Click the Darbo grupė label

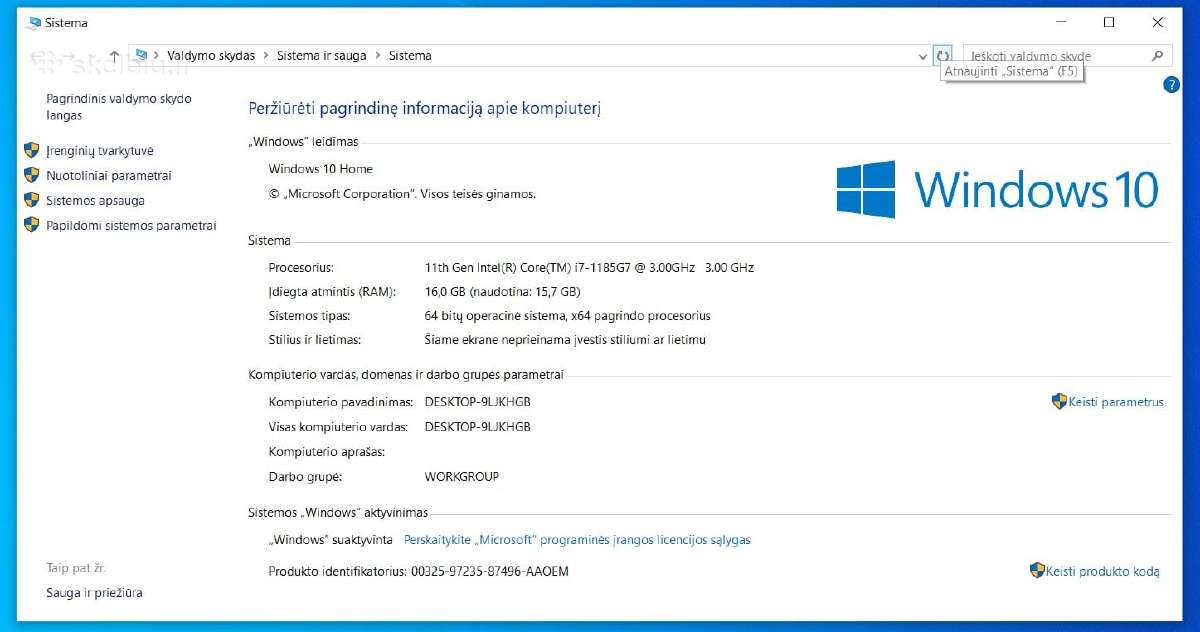[x=305, y=477]
